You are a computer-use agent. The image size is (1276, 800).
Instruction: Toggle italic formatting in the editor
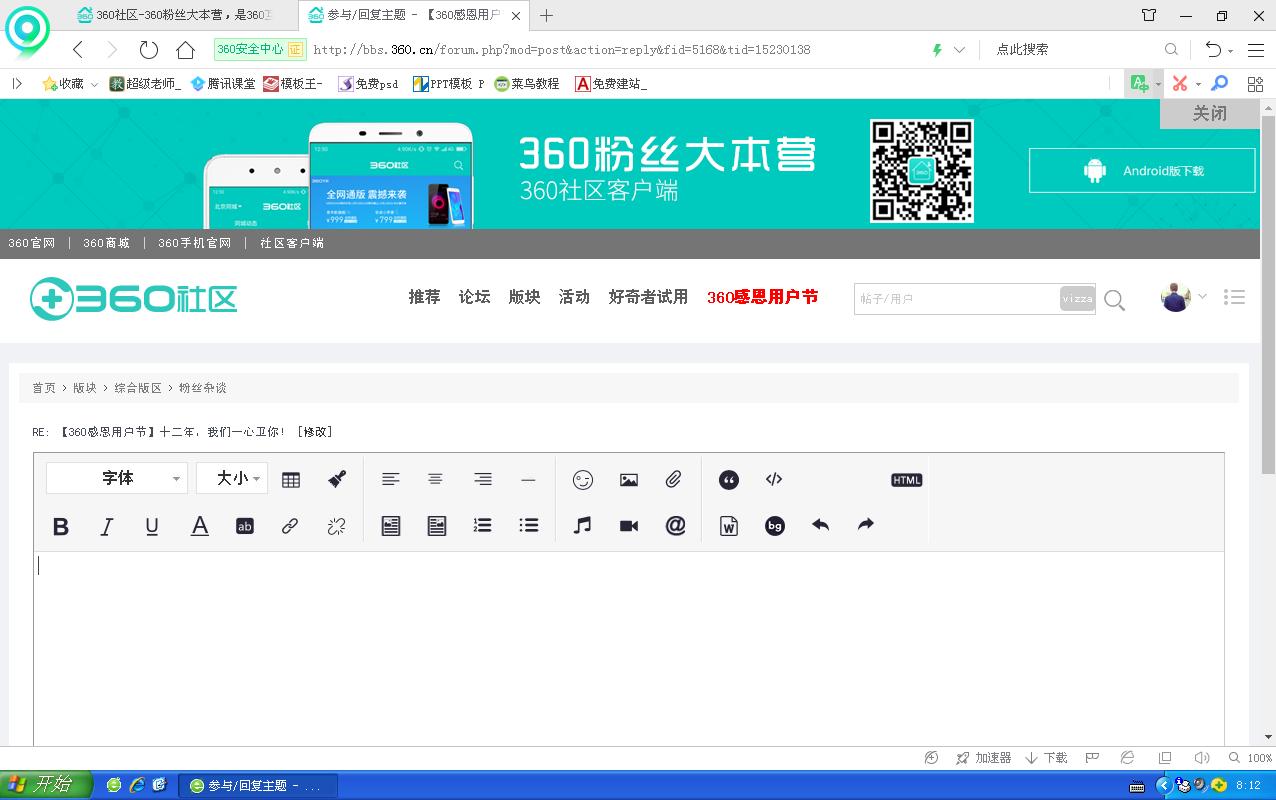[x=106, y=526]
